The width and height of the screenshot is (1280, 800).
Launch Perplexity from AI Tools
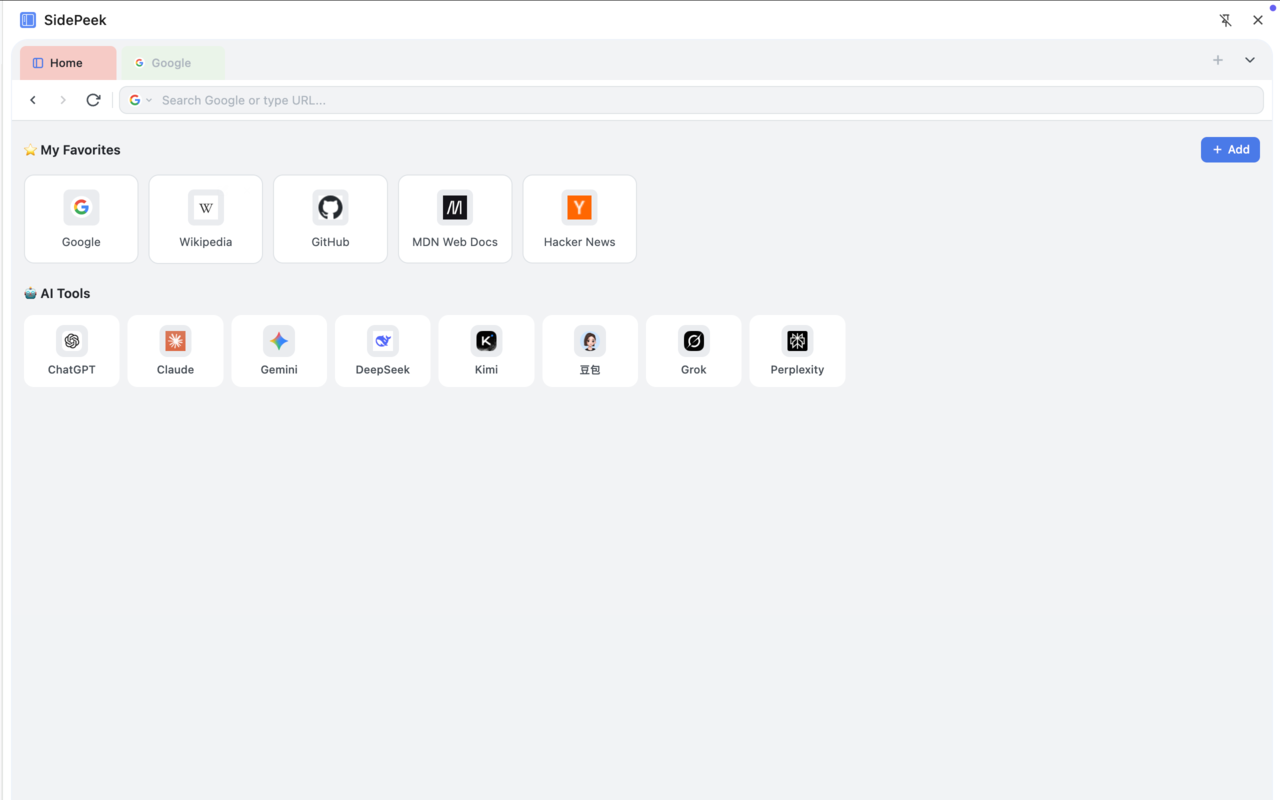pyautogui.click(x=797, y=351)
